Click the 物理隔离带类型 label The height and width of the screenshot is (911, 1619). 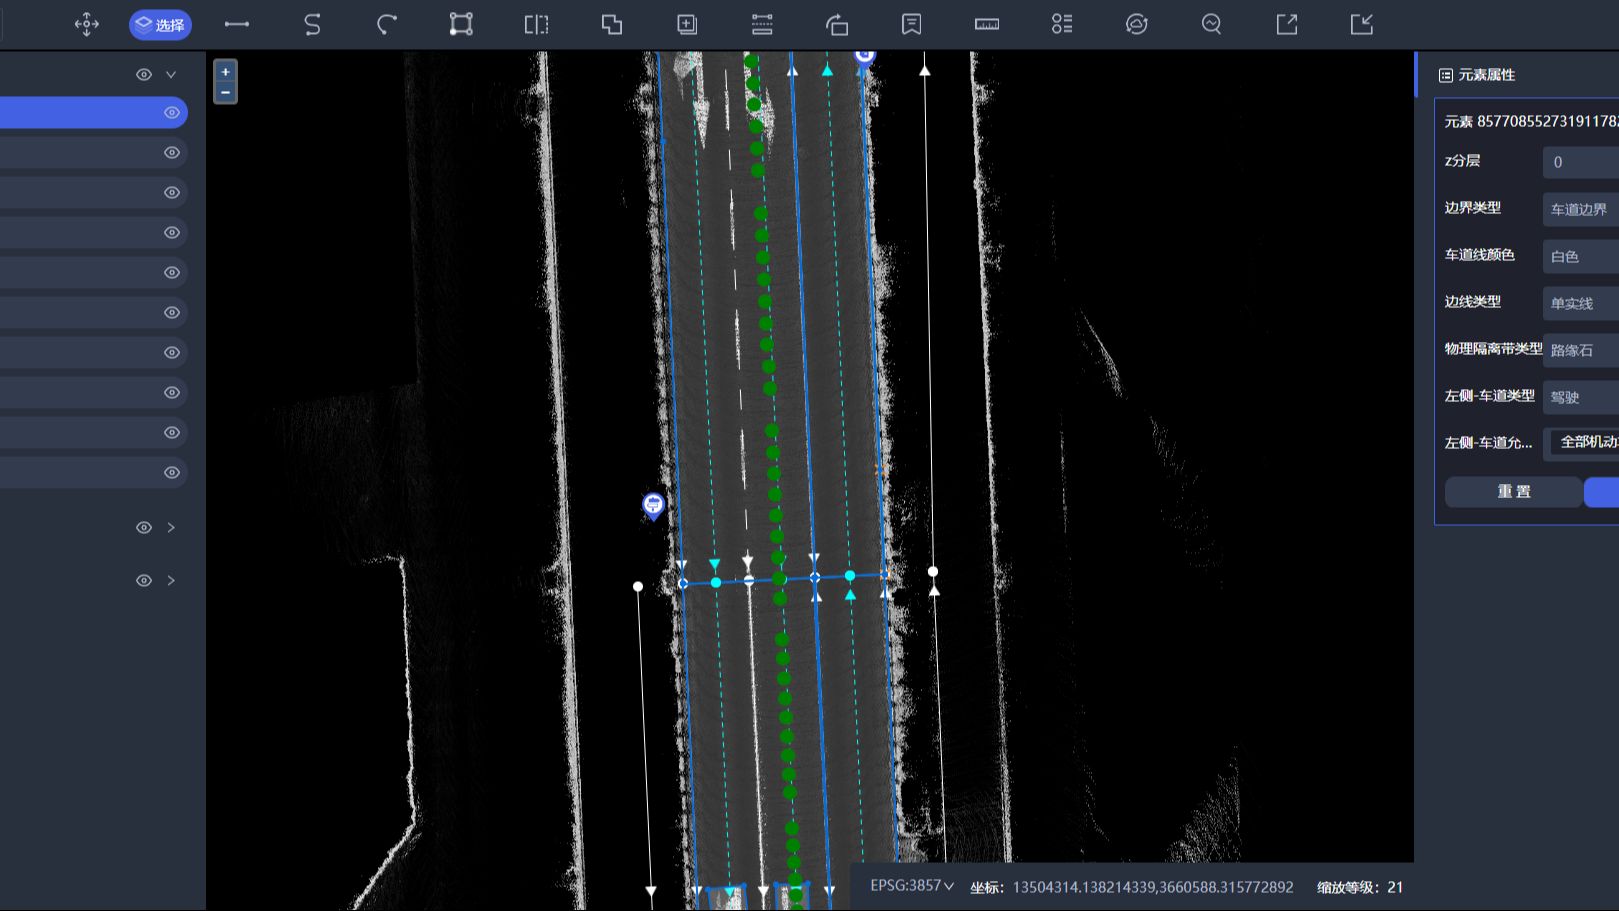[1494, 349]
